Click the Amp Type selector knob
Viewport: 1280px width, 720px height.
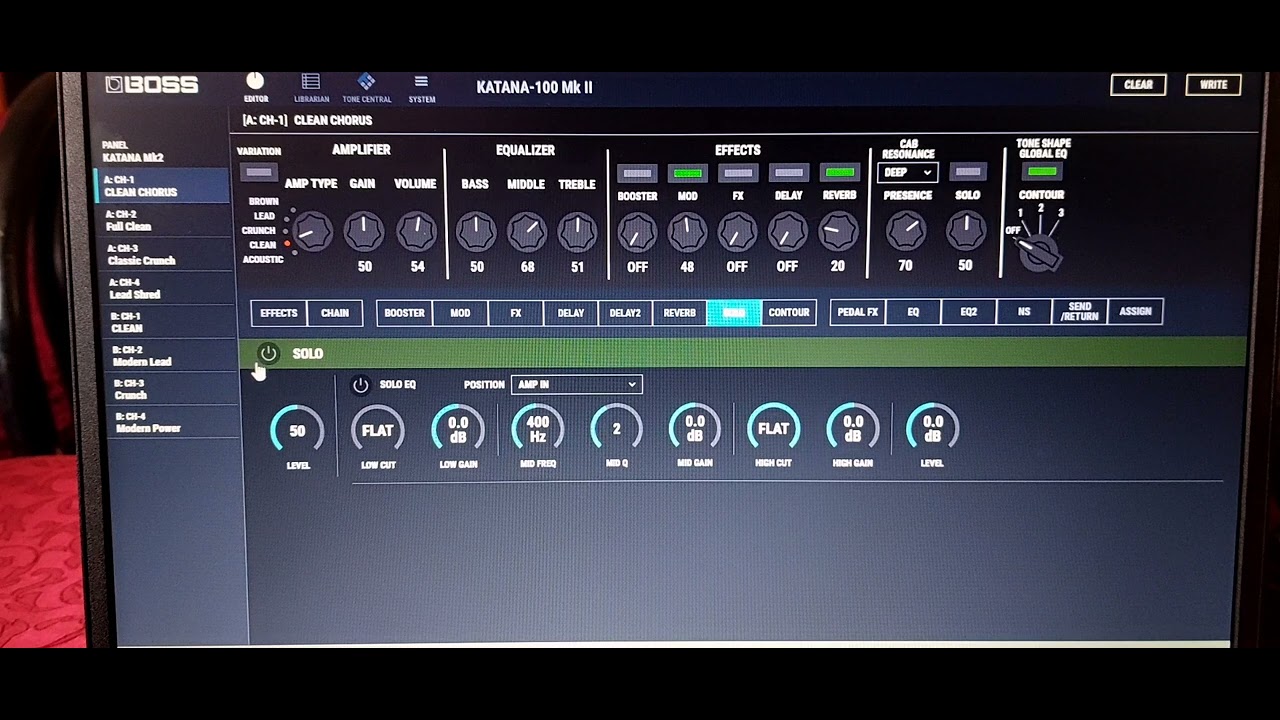pos(312,232)
